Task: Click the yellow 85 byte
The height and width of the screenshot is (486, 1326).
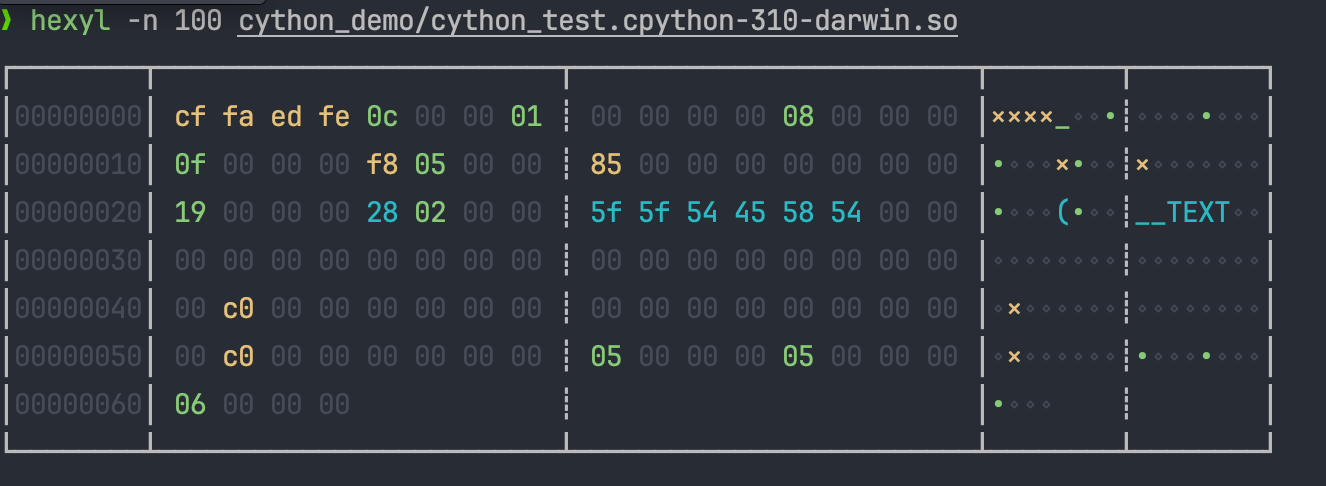Action: [x=606, y=165]
